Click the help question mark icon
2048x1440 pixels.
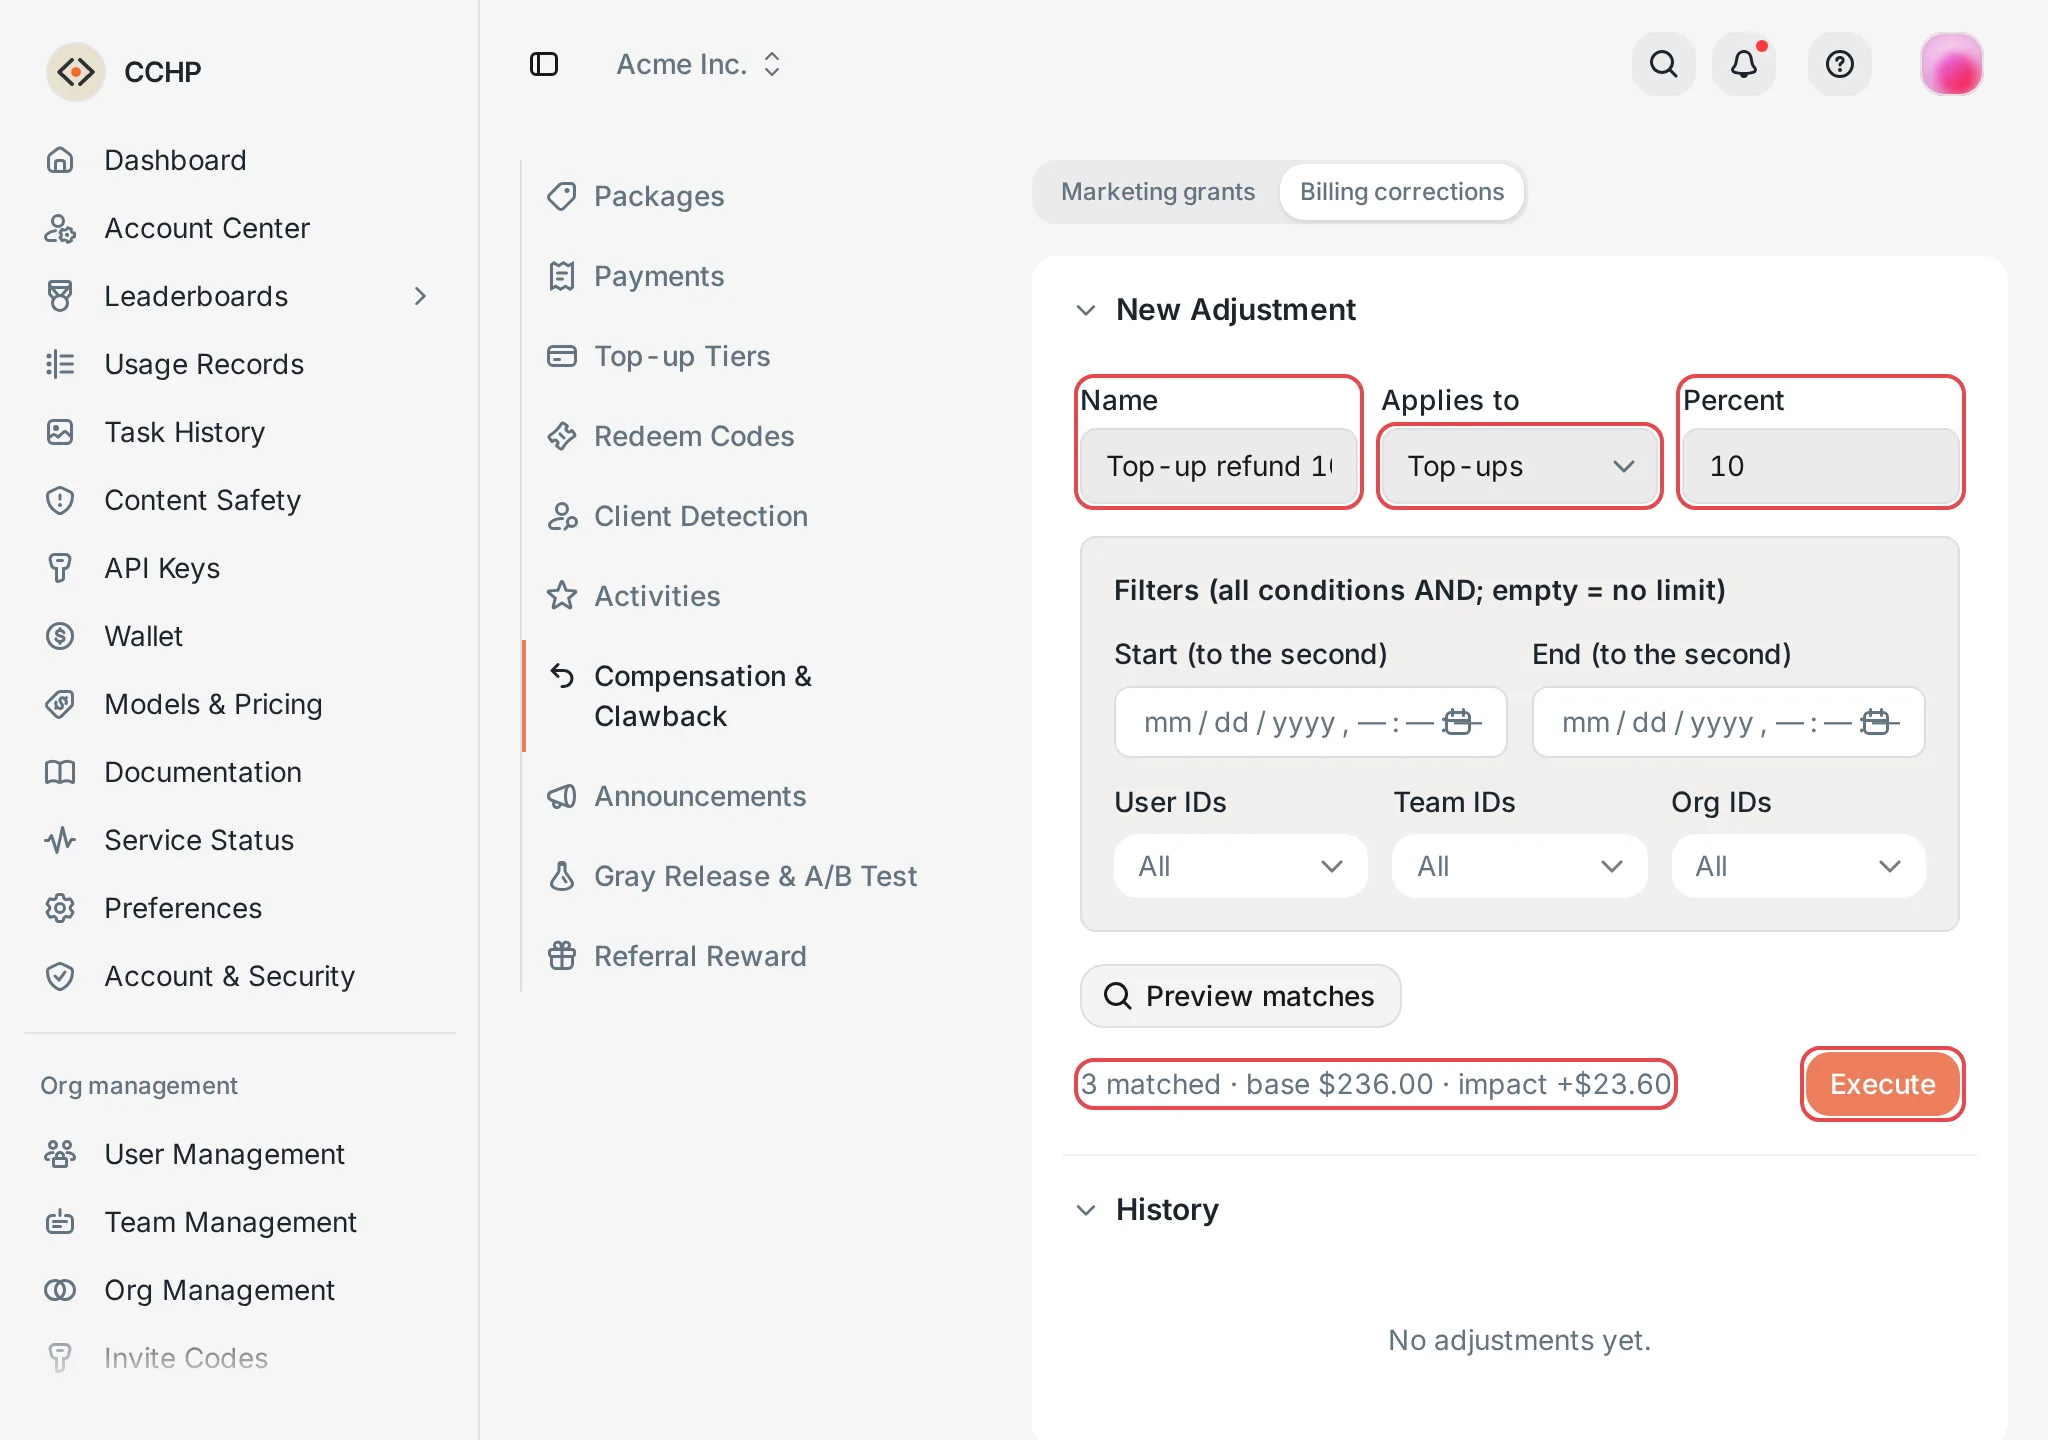1840,64
